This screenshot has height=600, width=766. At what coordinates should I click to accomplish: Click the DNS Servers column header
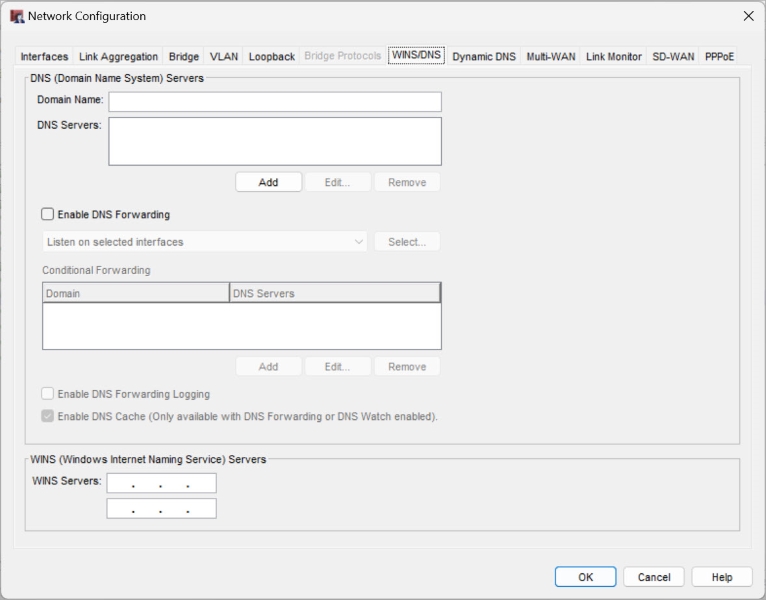[x=335, y=293]
